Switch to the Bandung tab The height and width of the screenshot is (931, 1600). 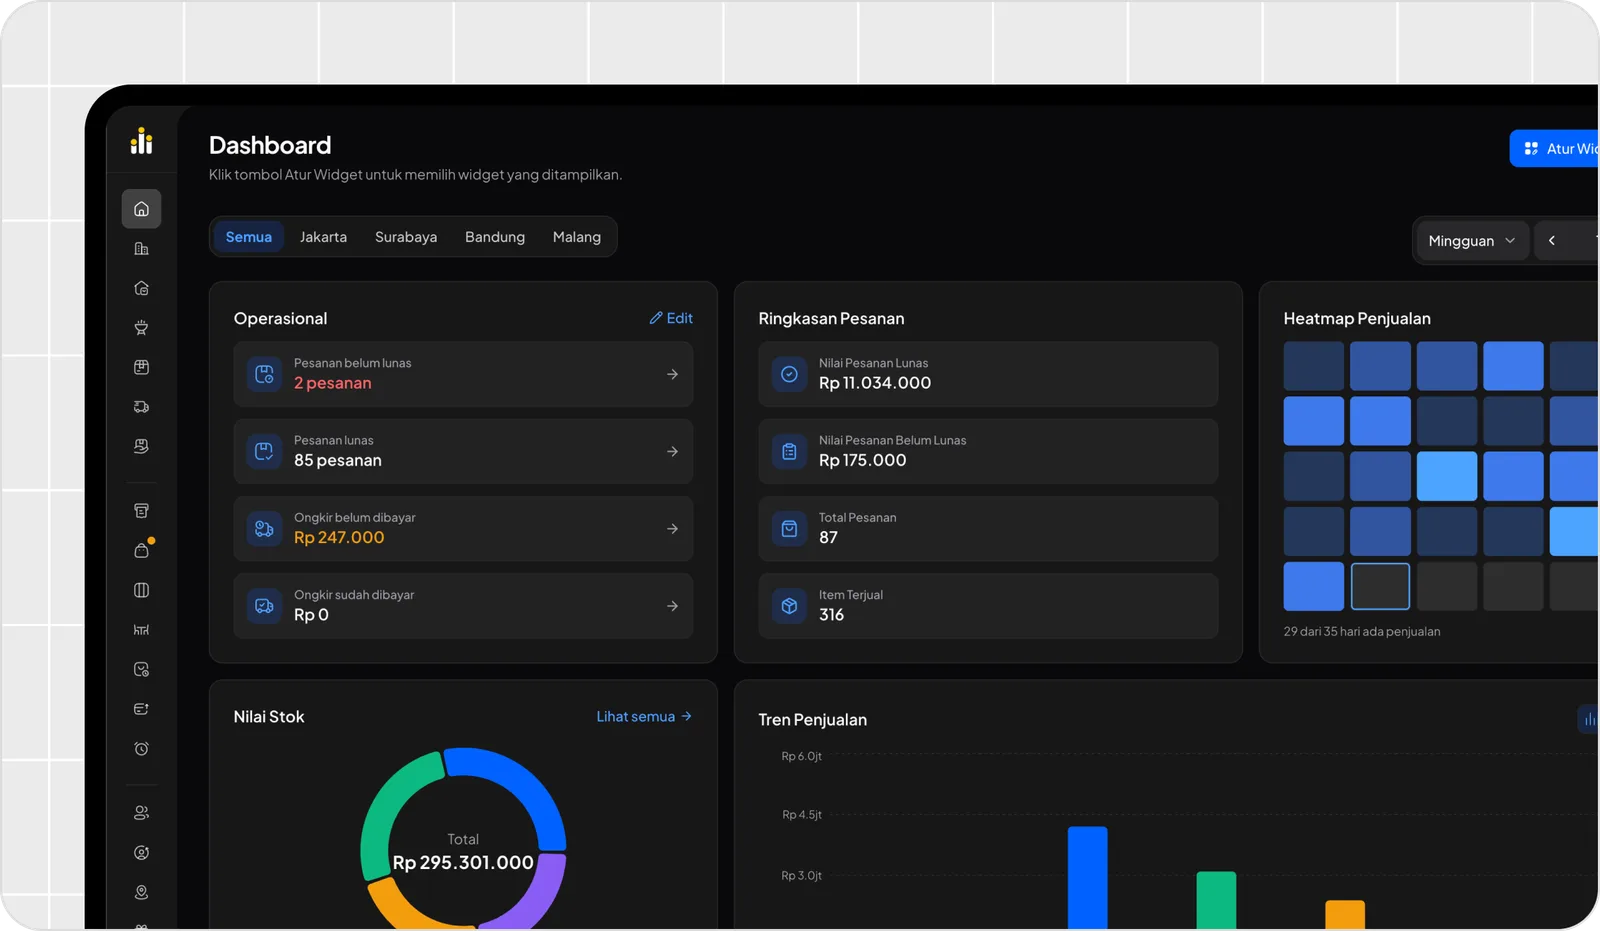[495, 237]
